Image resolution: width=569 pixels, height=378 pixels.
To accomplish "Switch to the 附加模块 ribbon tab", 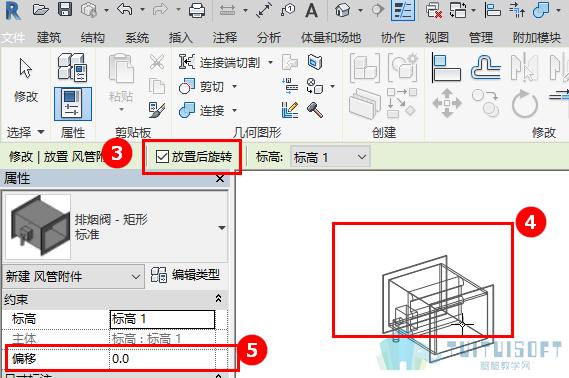I will 537,37.
